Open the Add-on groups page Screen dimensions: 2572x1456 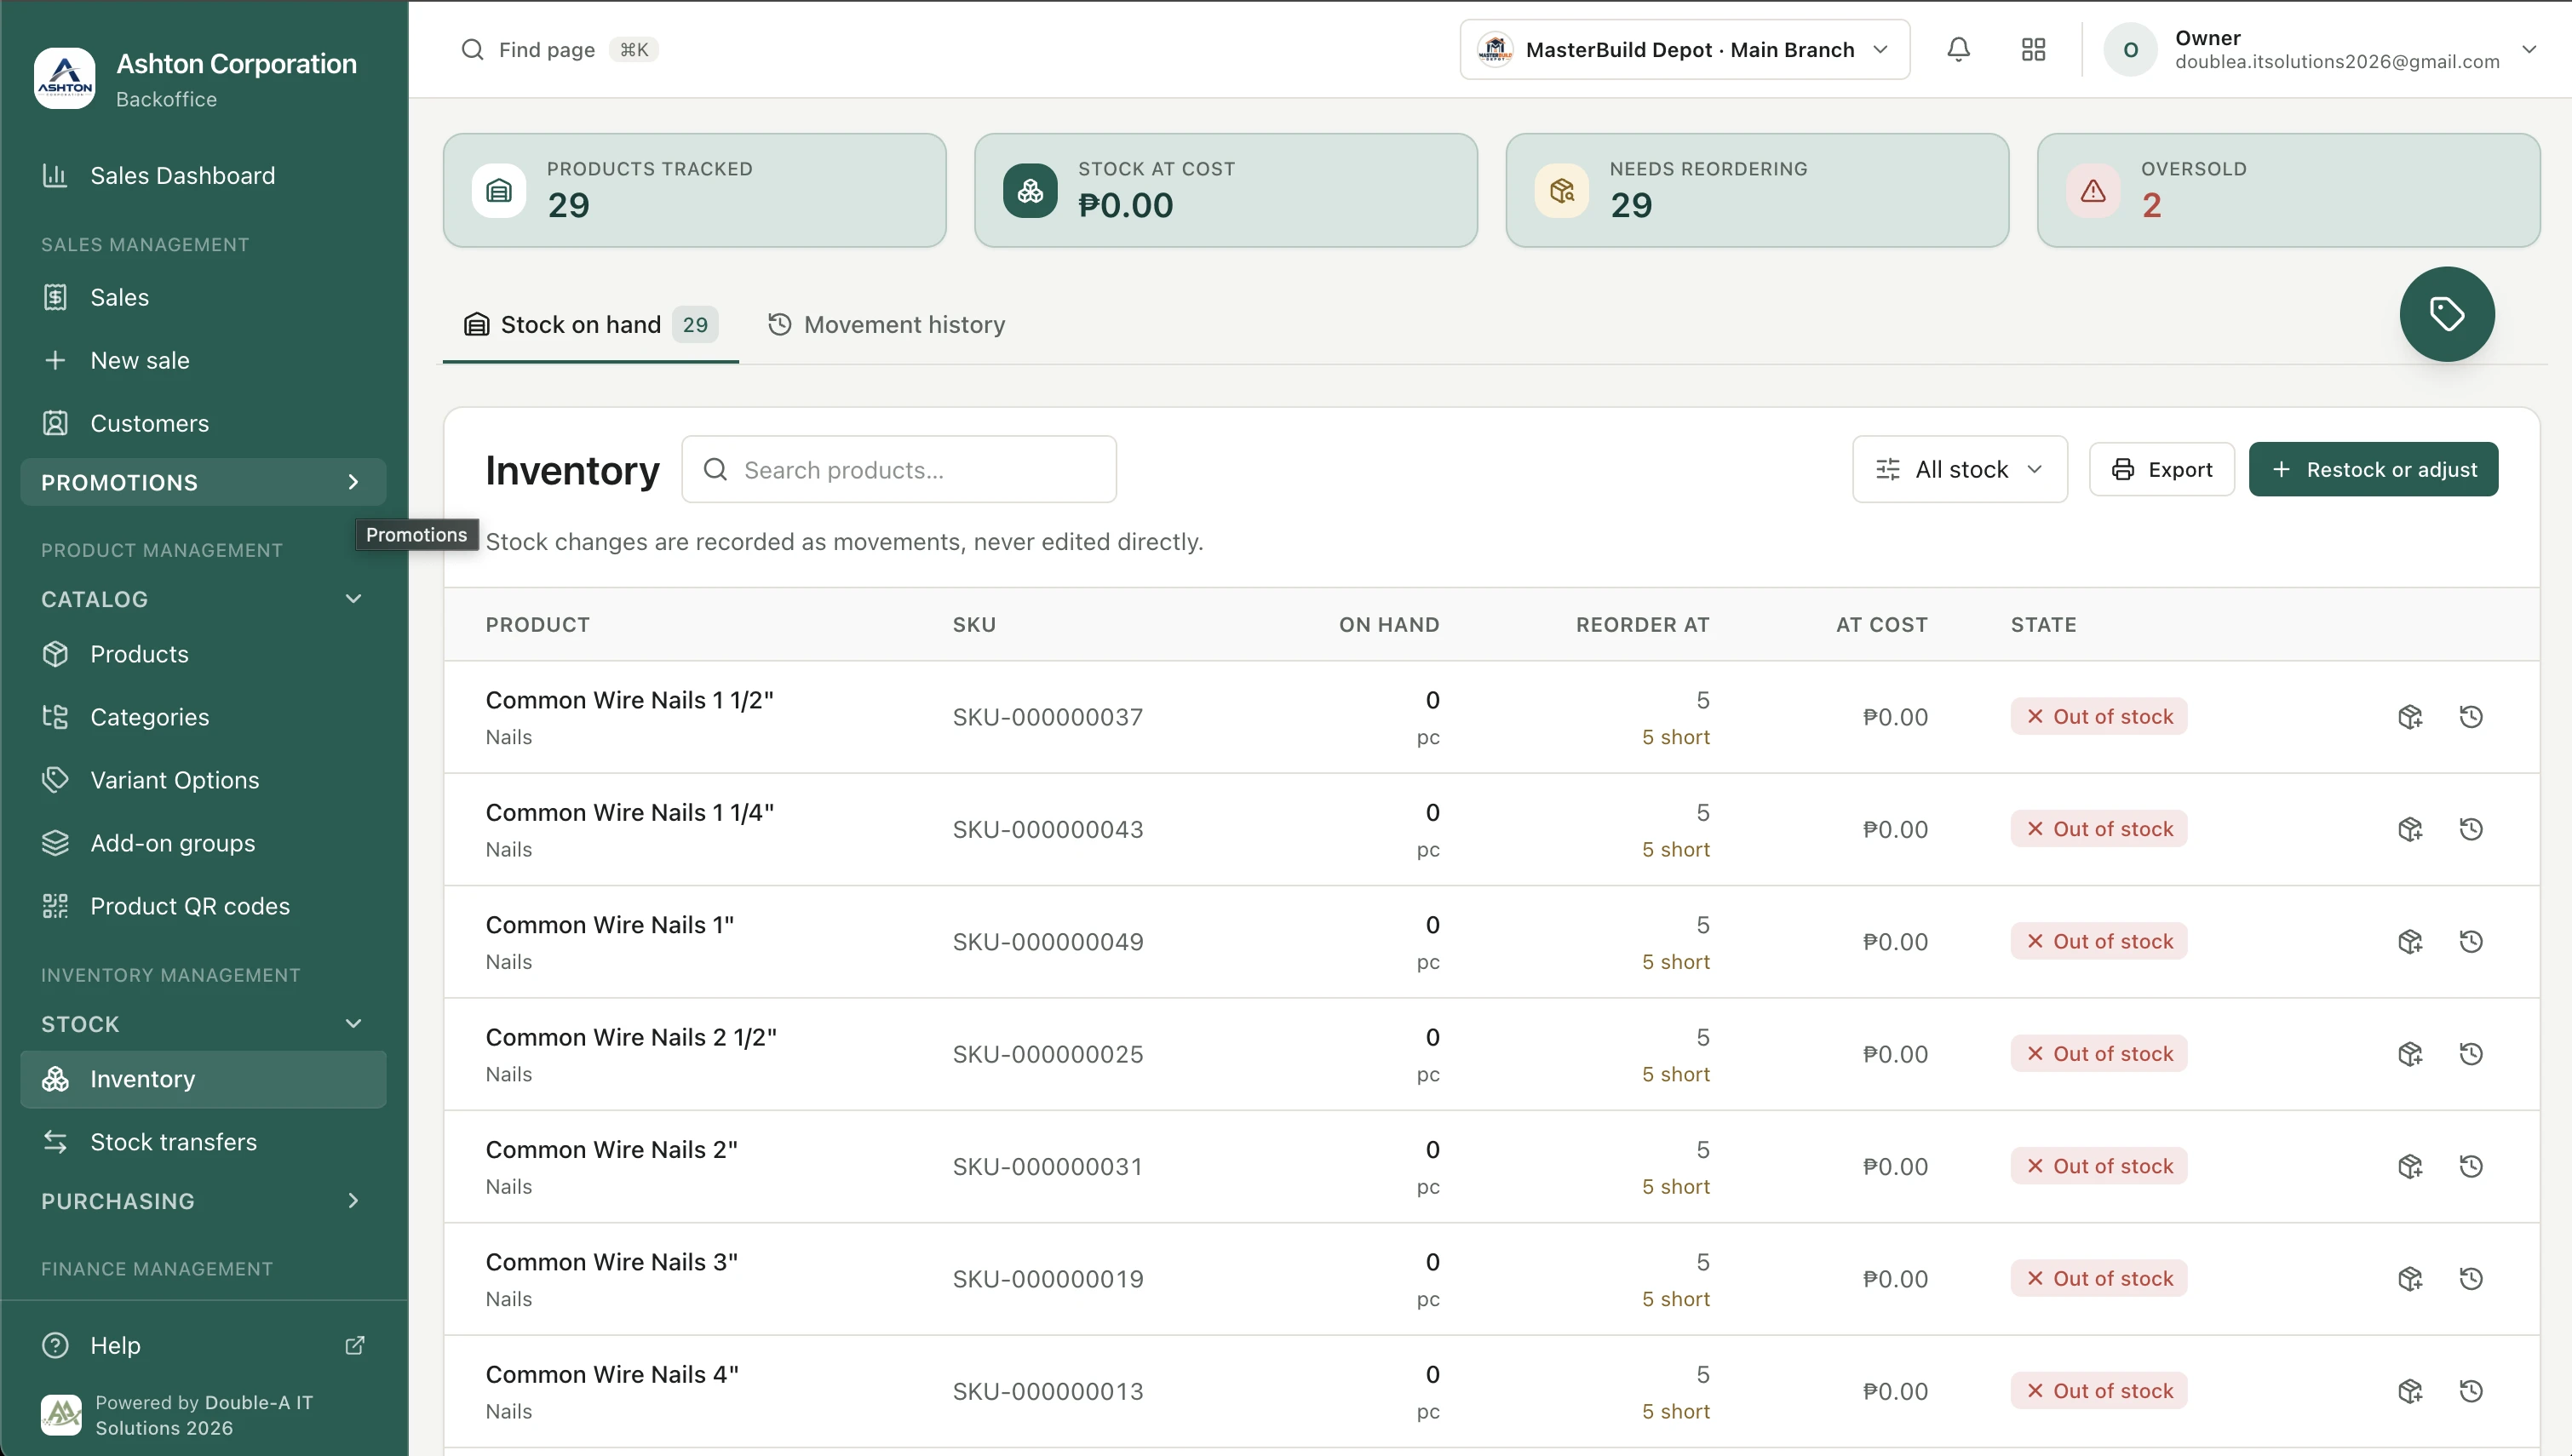(x=203, y=843)
